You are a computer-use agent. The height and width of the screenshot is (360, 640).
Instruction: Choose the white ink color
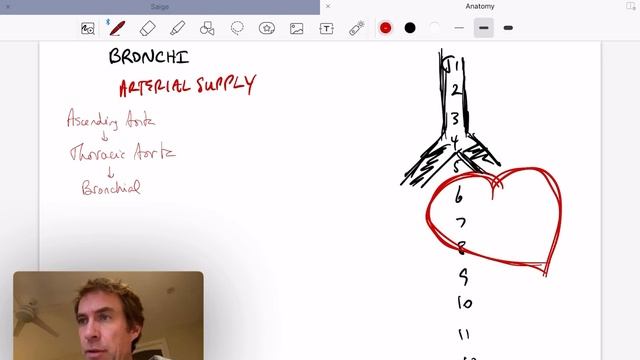point(434,28)
